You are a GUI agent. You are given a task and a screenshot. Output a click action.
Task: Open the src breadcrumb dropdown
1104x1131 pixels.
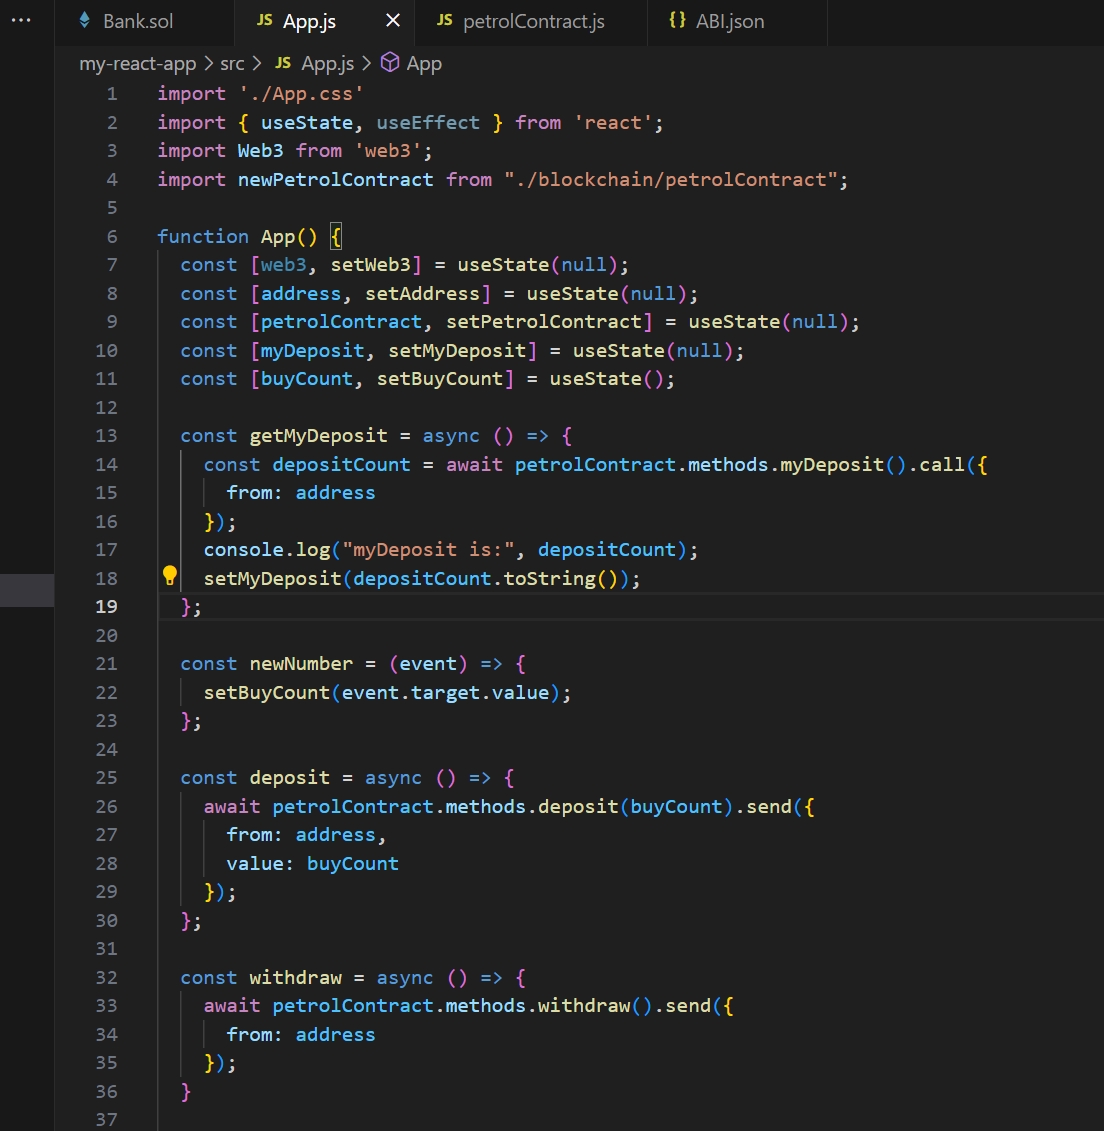232,62
